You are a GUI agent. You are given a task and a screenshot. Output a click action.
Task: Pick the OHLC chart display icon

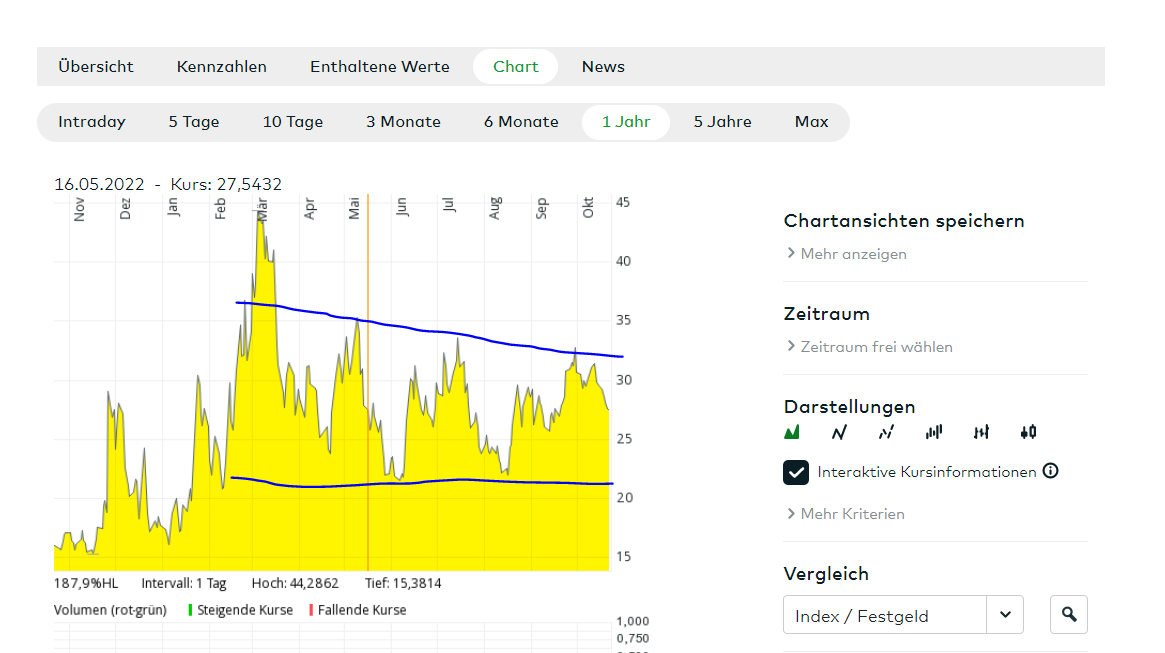(x=981, y=432)
